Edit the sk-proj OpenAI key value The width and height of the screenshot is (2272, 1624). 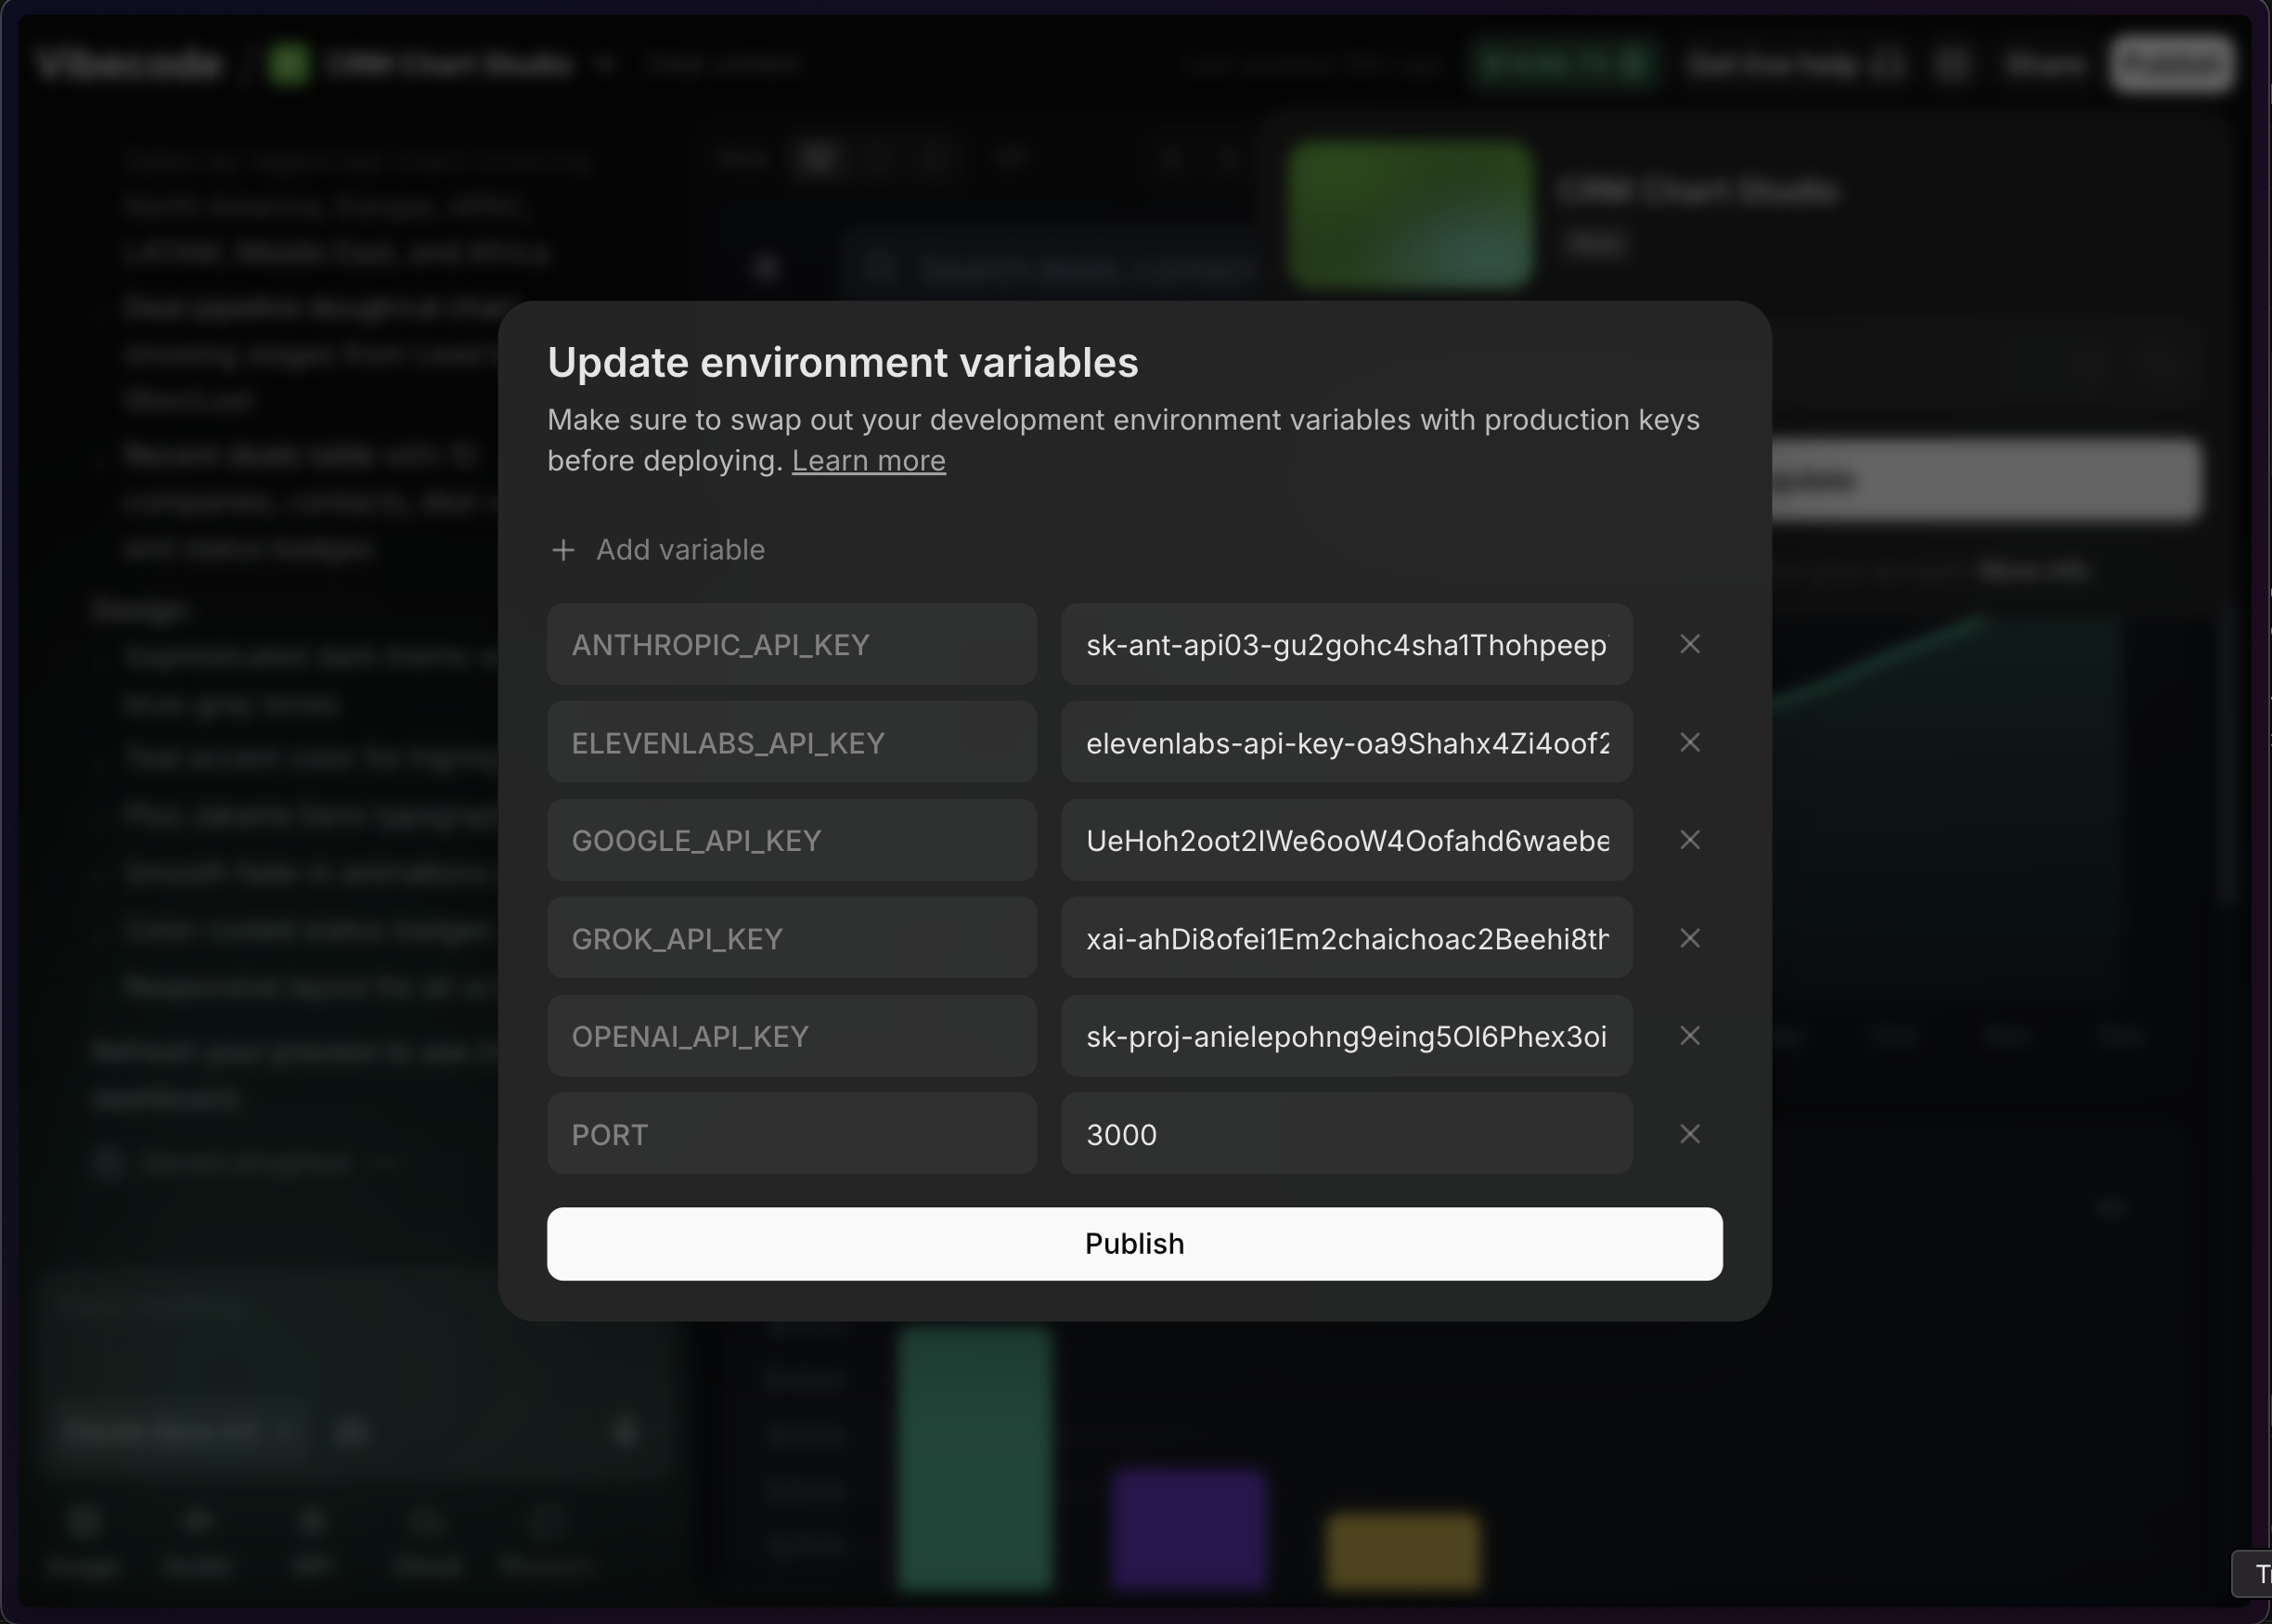1345,1037
